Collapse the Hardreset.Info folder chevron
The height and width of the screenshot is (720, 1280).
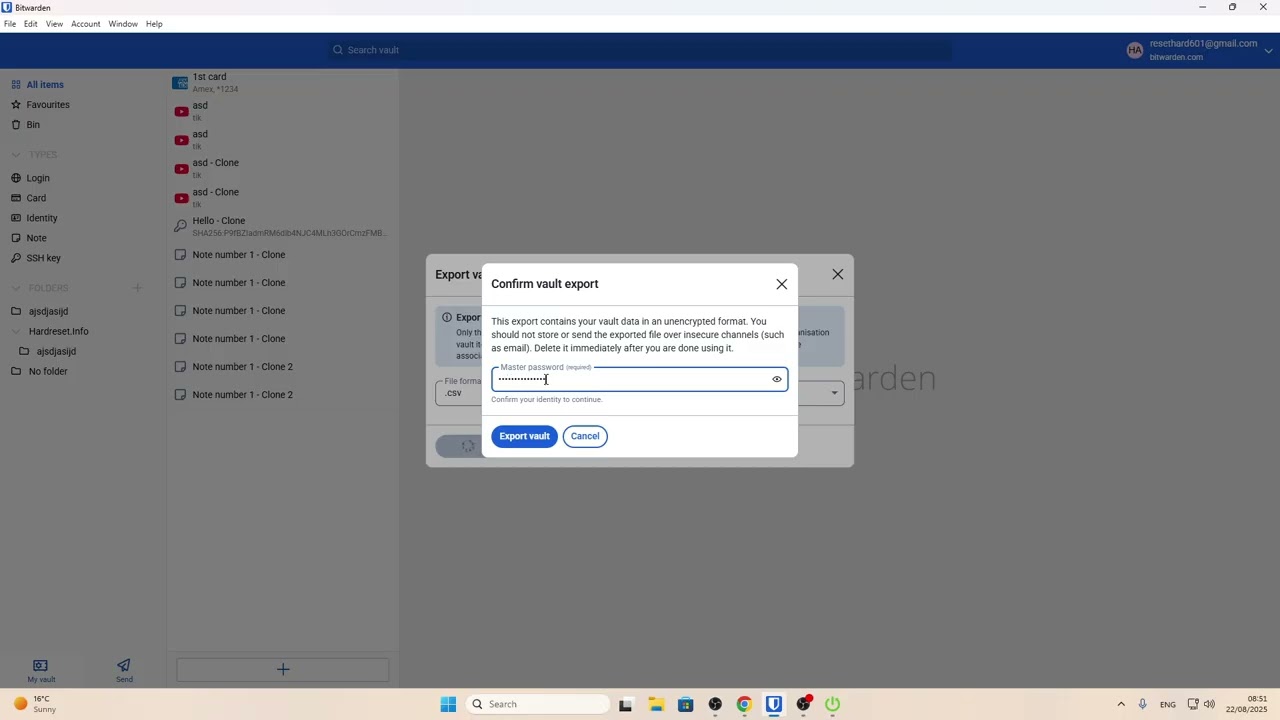(x=16, y=332)
